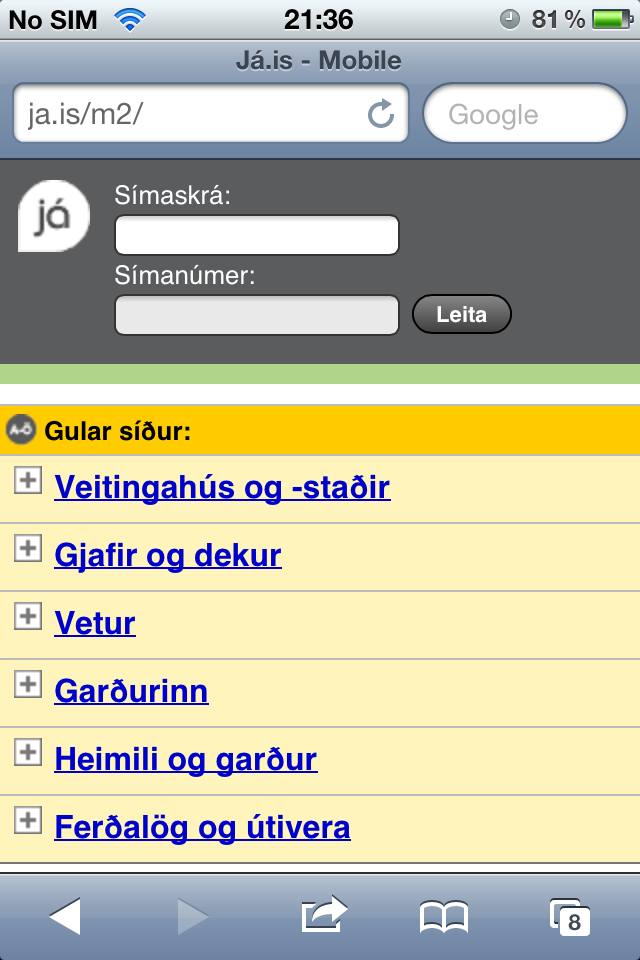Expand the Garðurinn plus icon
The width and height of the screenshot is (640, 960).
click(x=27, y=684)
